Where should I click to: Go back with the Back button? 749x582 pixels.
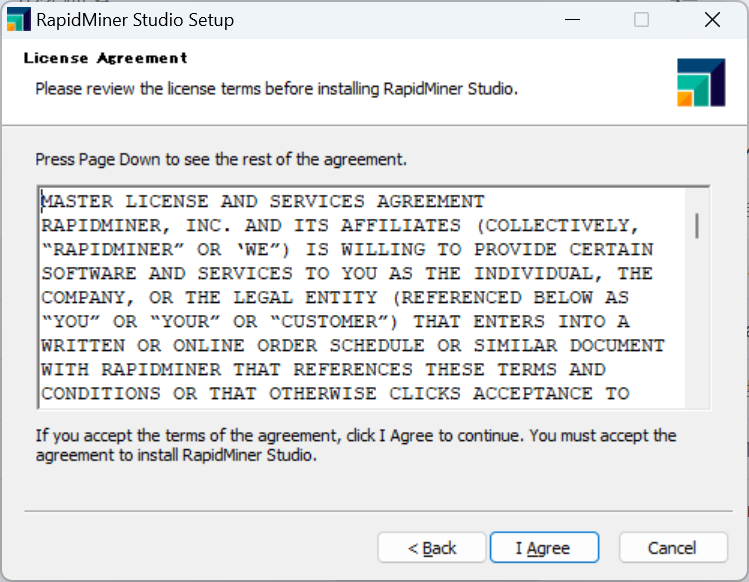432,548
